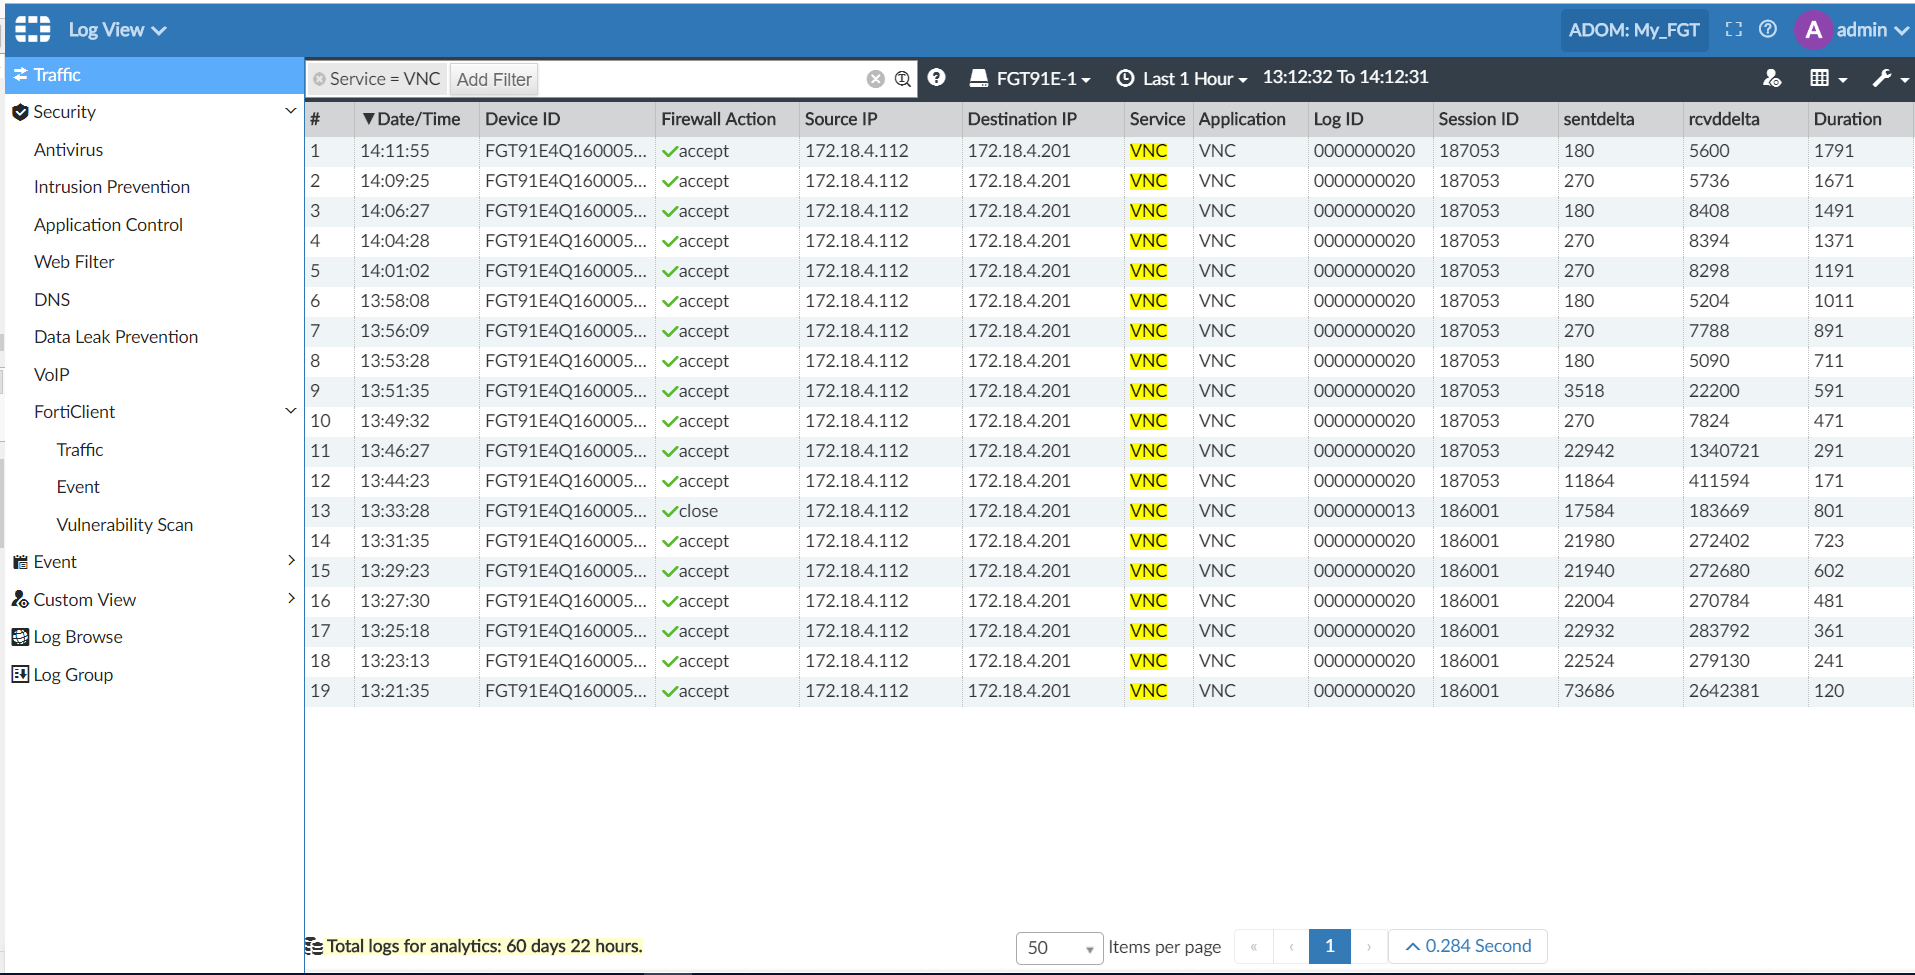Open help icon in top header

(x=1768, y=30)
